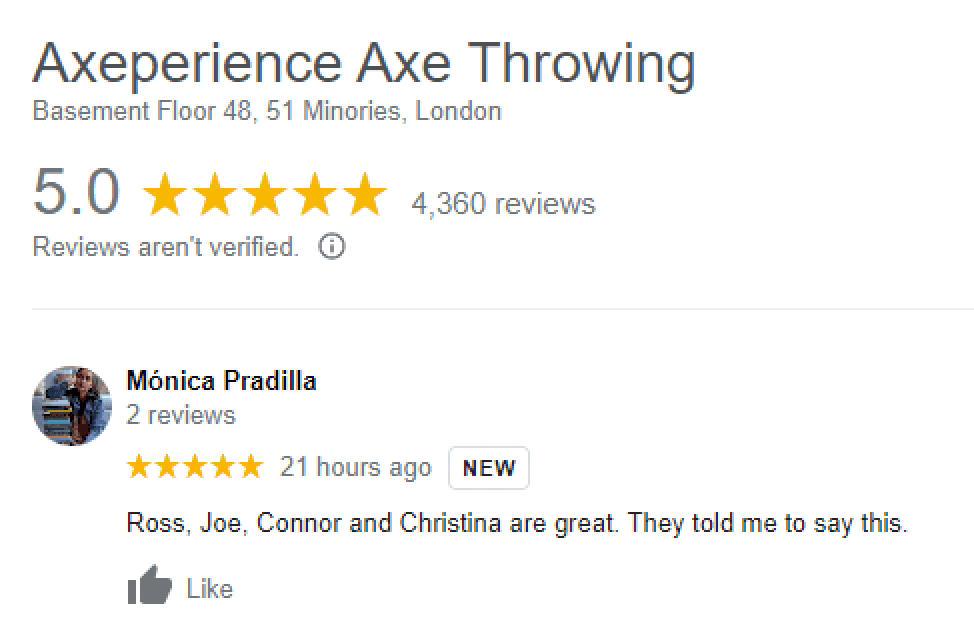974x634 pixels.
Task: Click the Basement Floor 48 address text
Action: tap(266, 111)
